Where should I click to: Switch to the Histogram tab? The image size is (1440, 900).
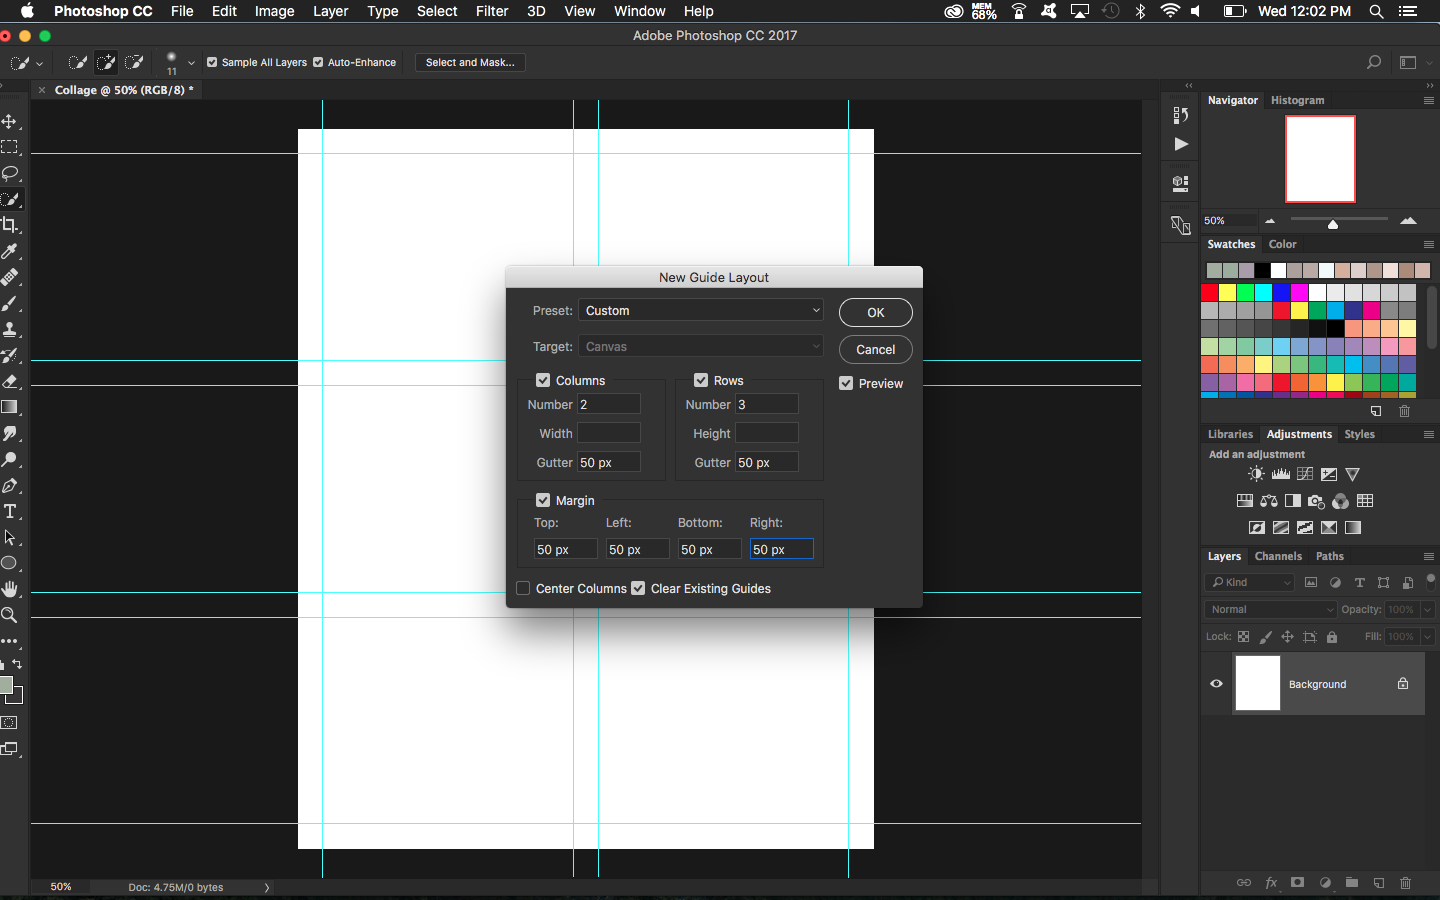pos(1297,100)
